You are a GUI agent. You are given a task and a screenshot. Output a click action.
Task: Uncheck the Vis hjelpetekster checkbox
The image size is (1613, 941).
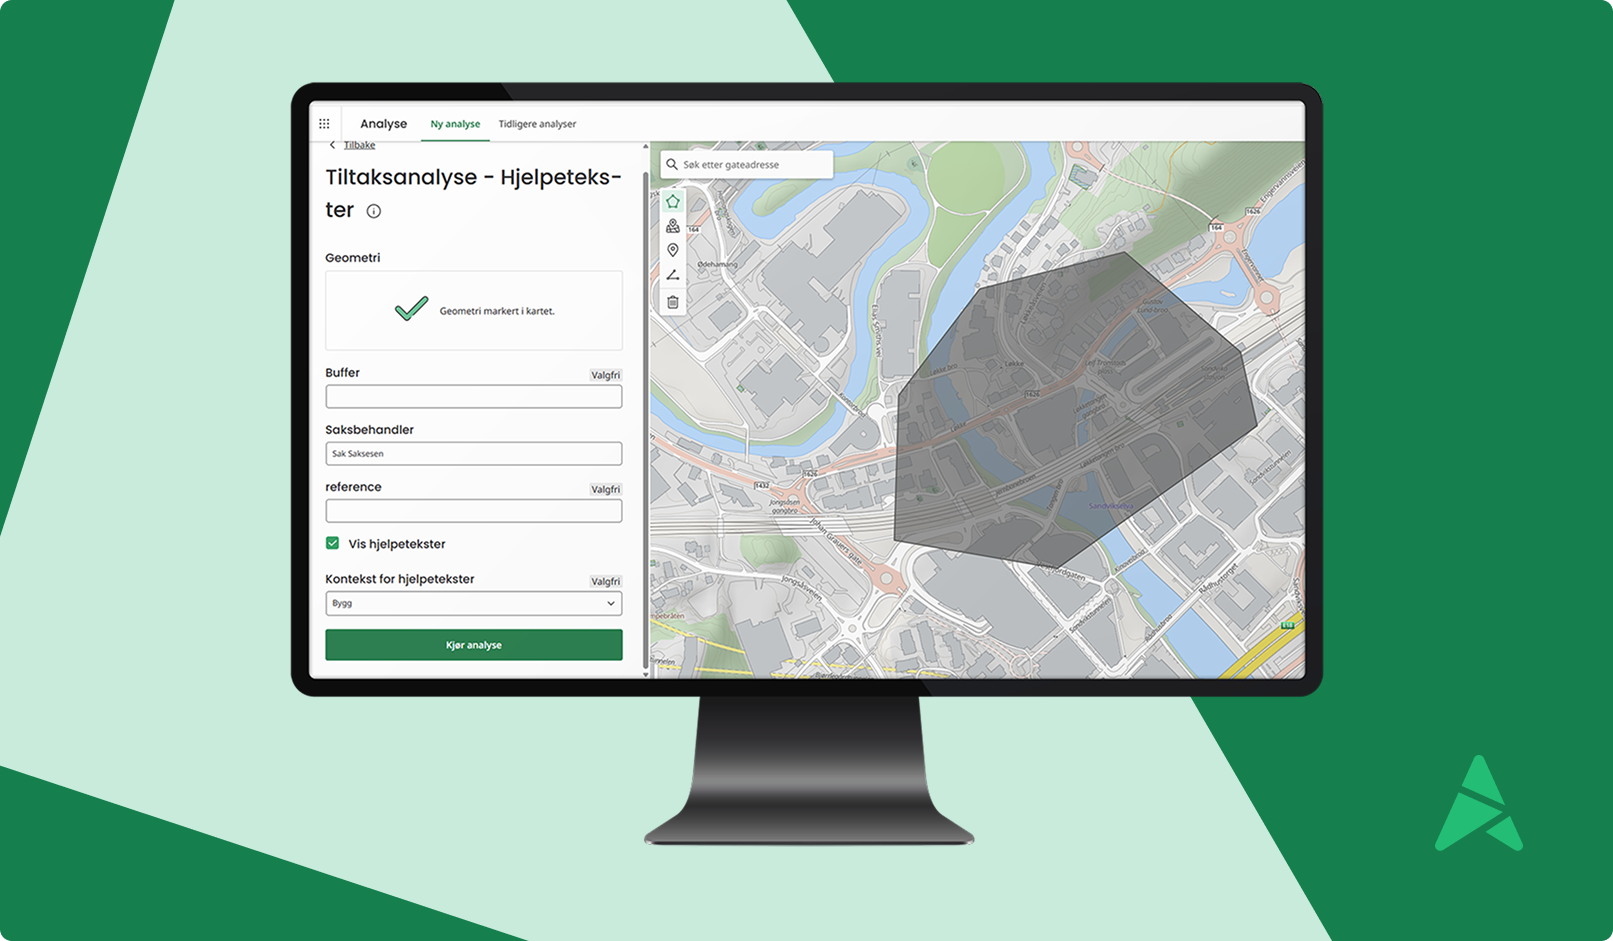click(x=332, y=543)
